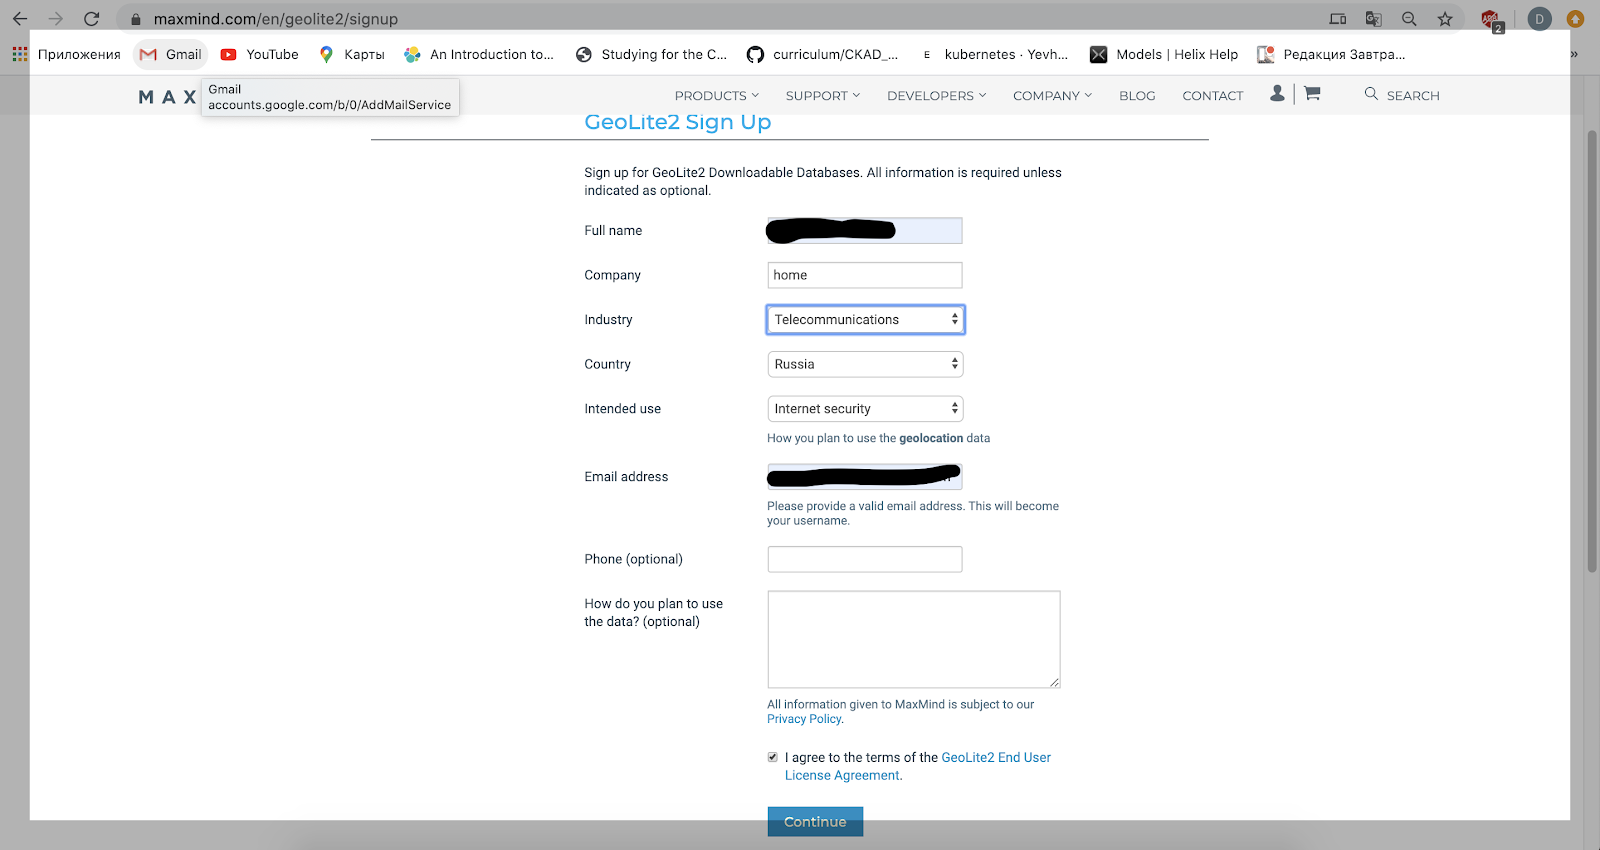
Task: Open the Industry dropdown showing Telecommunications
Action: [x=865, y=320]
